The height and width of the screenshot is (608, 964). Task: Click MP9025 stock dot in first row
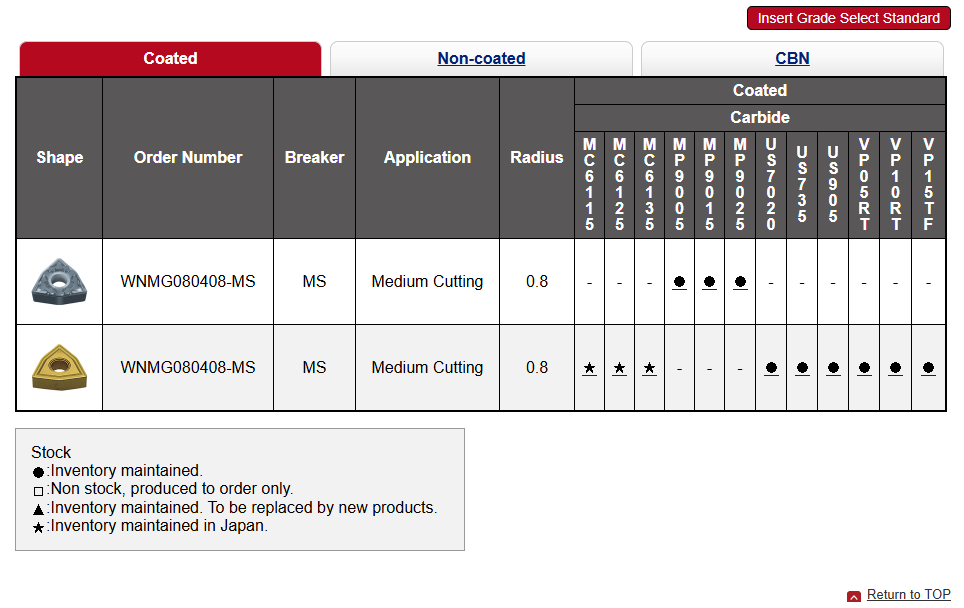[x=740, y=282]
